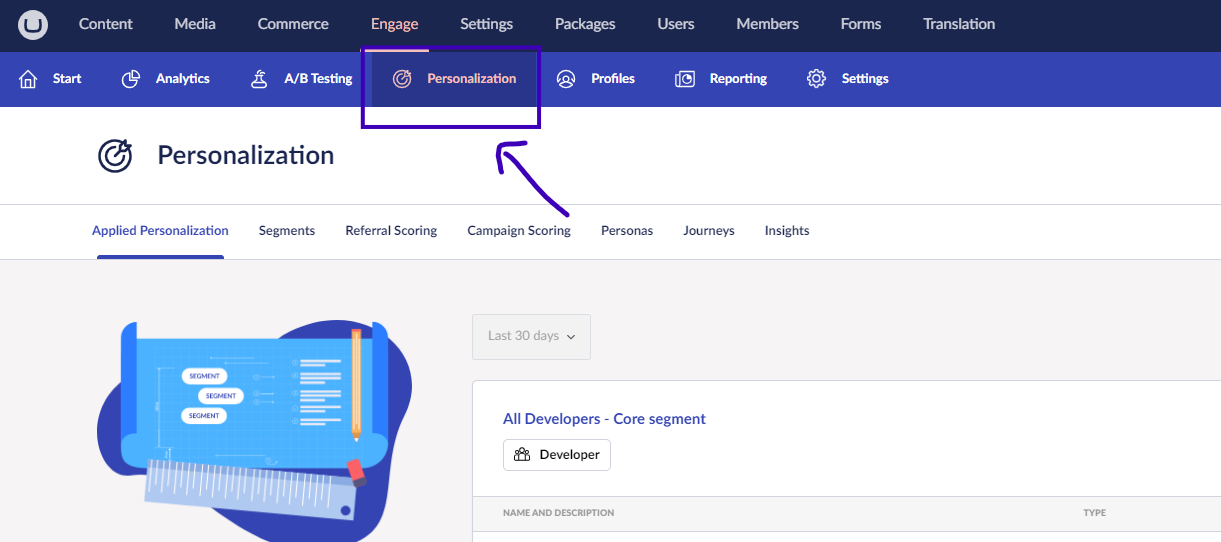
Task: Open the Journeys tab
Action: click(x=709, y=231)
